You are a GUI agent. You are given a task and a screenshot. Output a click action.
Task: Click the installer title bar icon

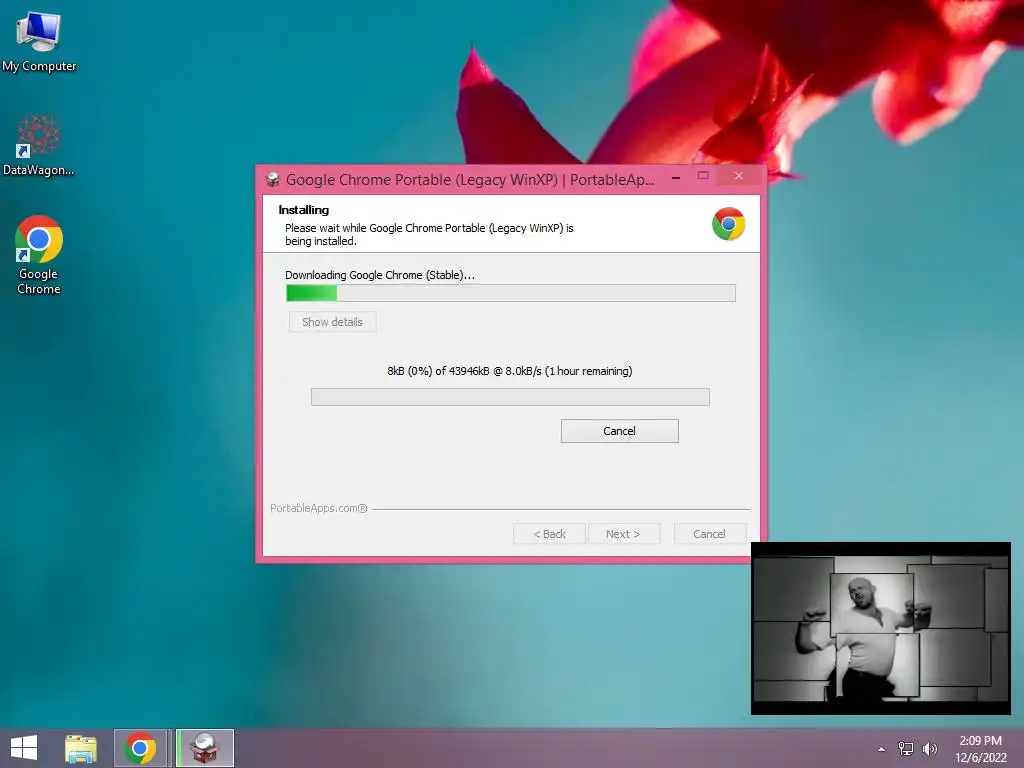click(x=273, y=180)
